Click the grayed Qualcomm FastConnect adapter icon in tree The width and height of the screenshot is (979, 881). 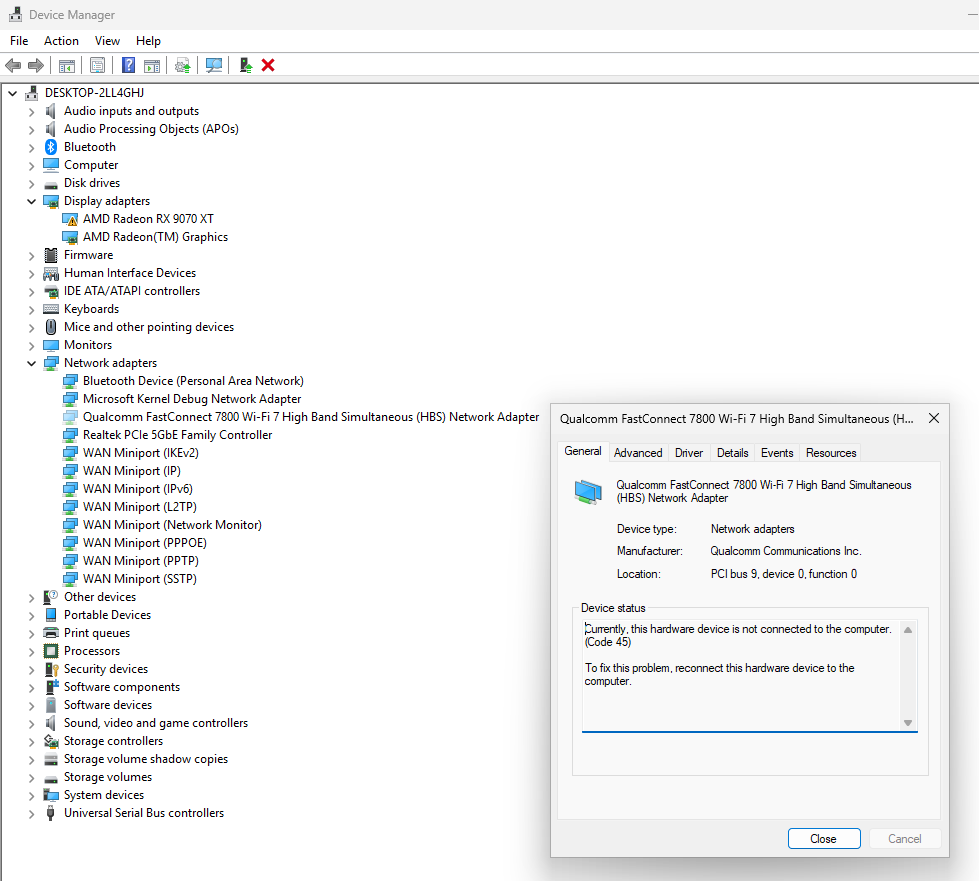70,417
